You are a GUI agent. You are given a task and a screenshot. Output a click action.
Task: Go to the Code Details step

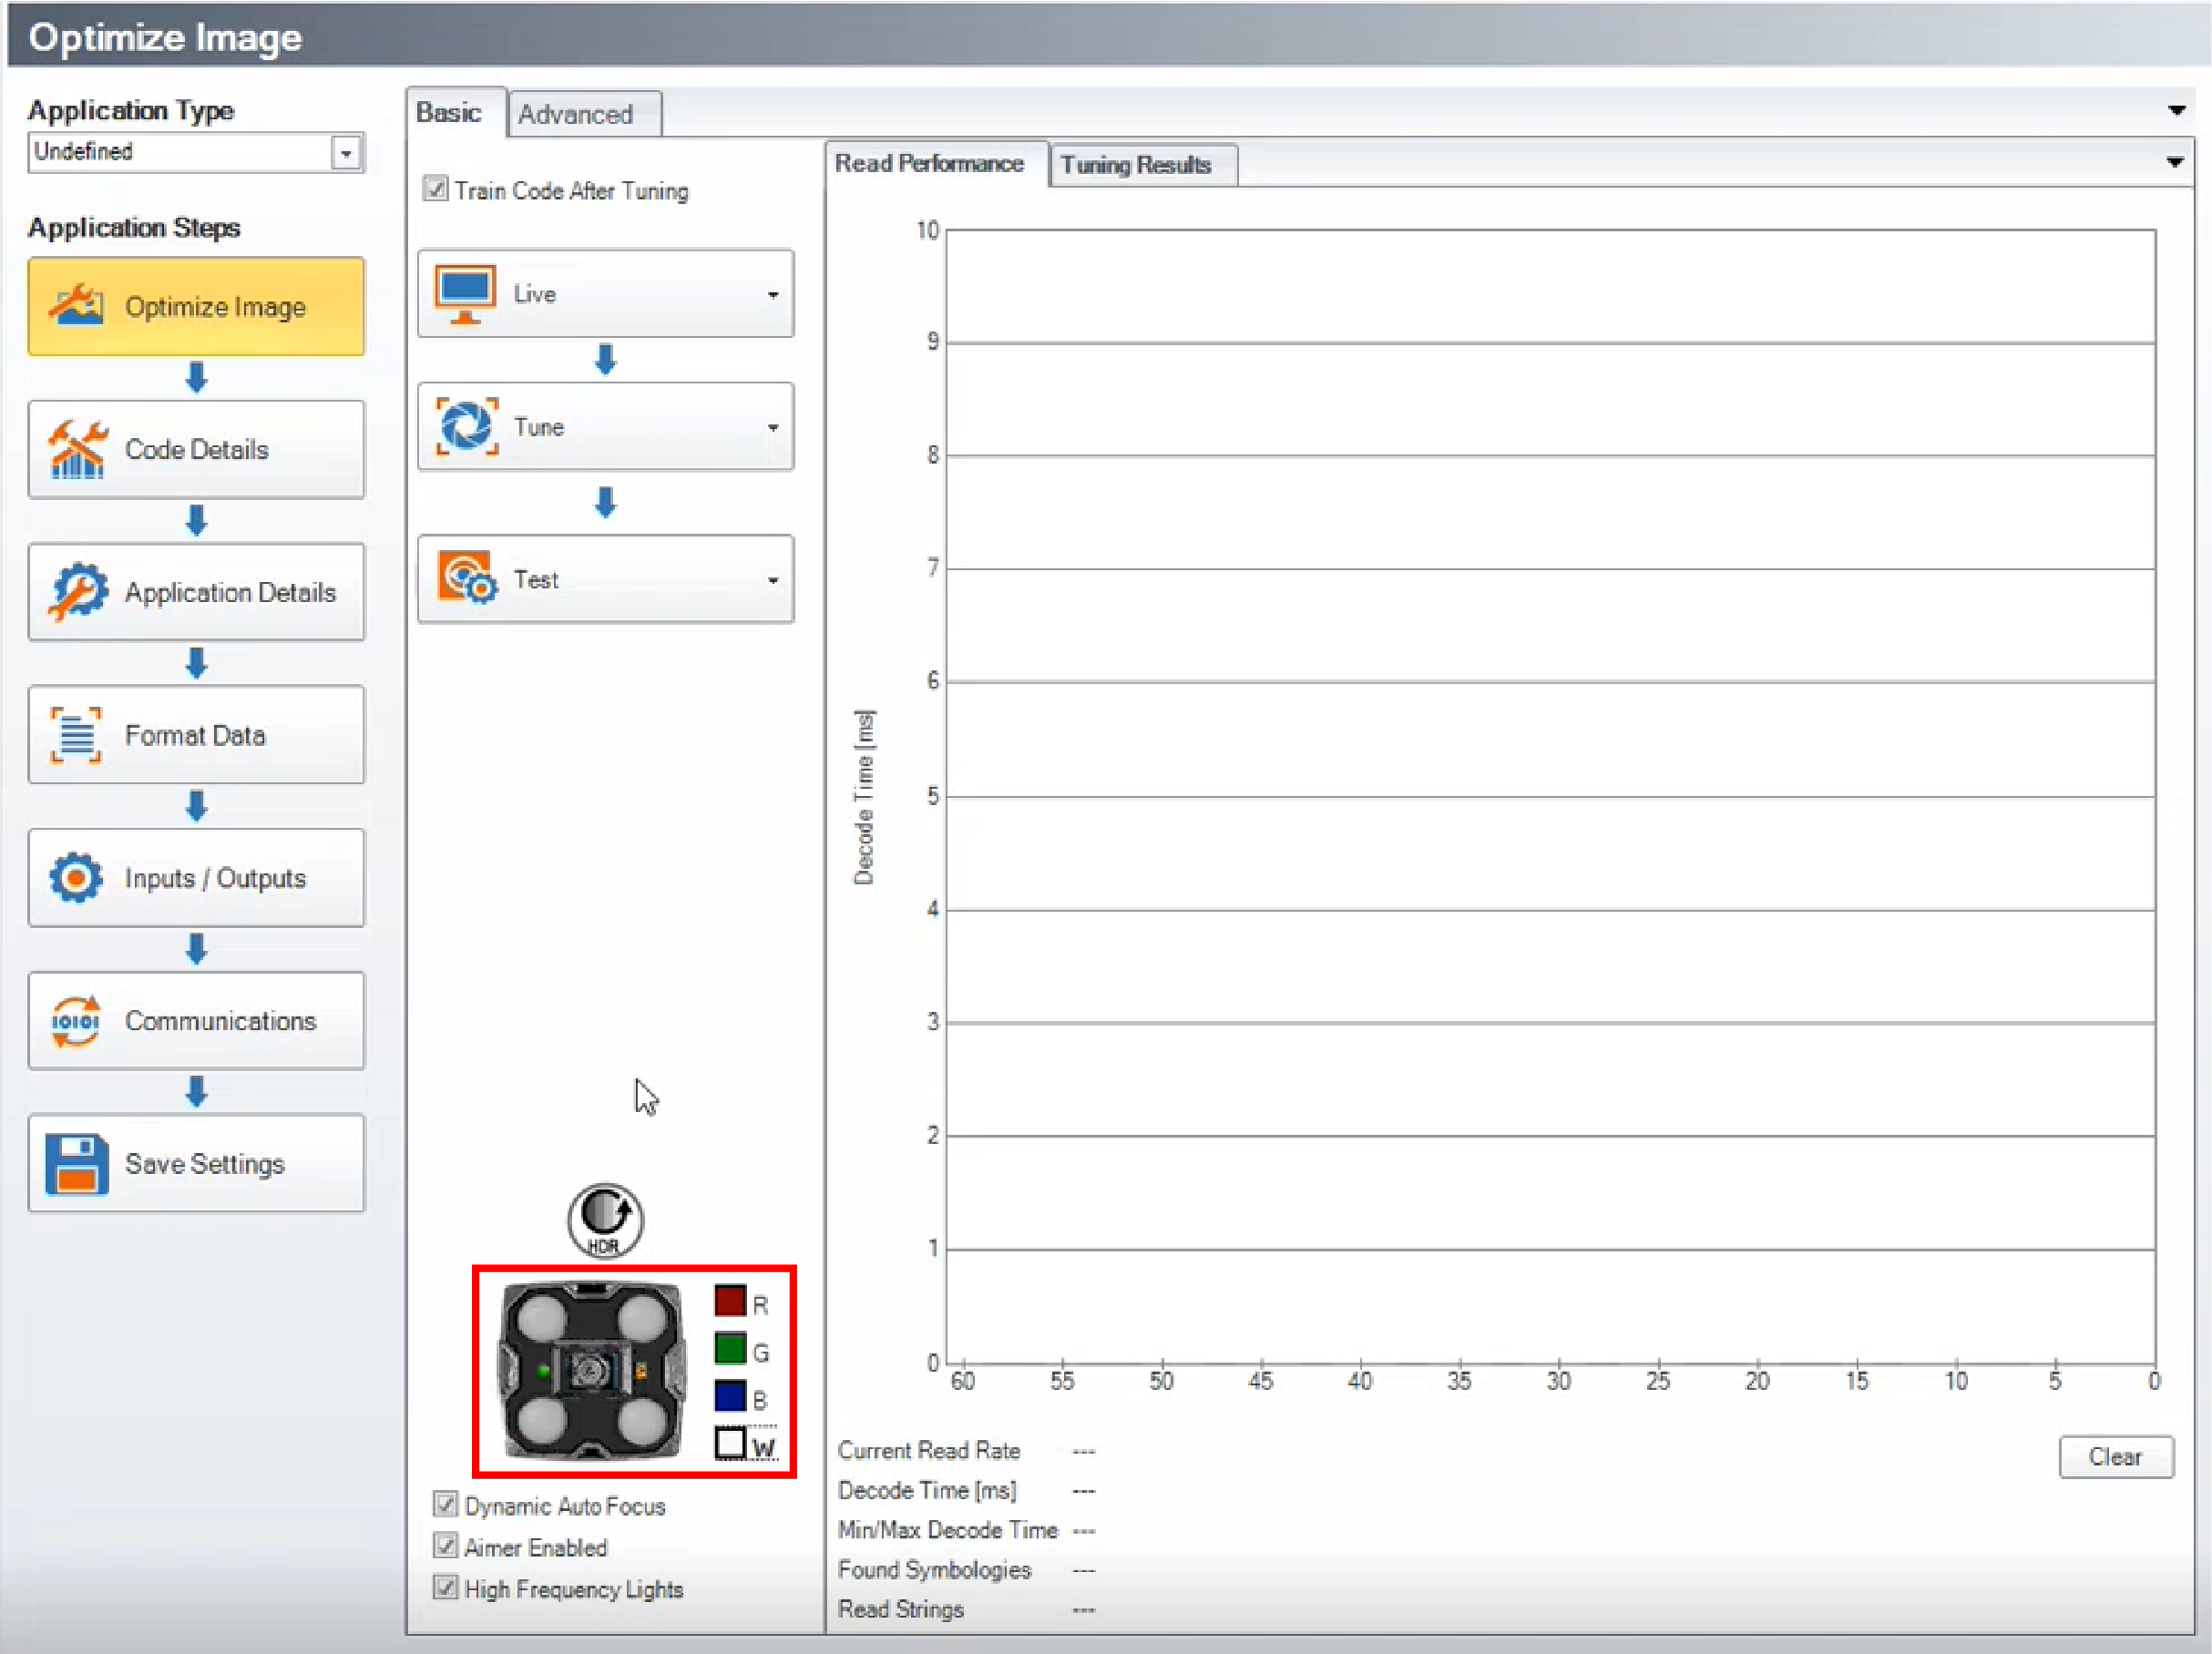(196, 449)
